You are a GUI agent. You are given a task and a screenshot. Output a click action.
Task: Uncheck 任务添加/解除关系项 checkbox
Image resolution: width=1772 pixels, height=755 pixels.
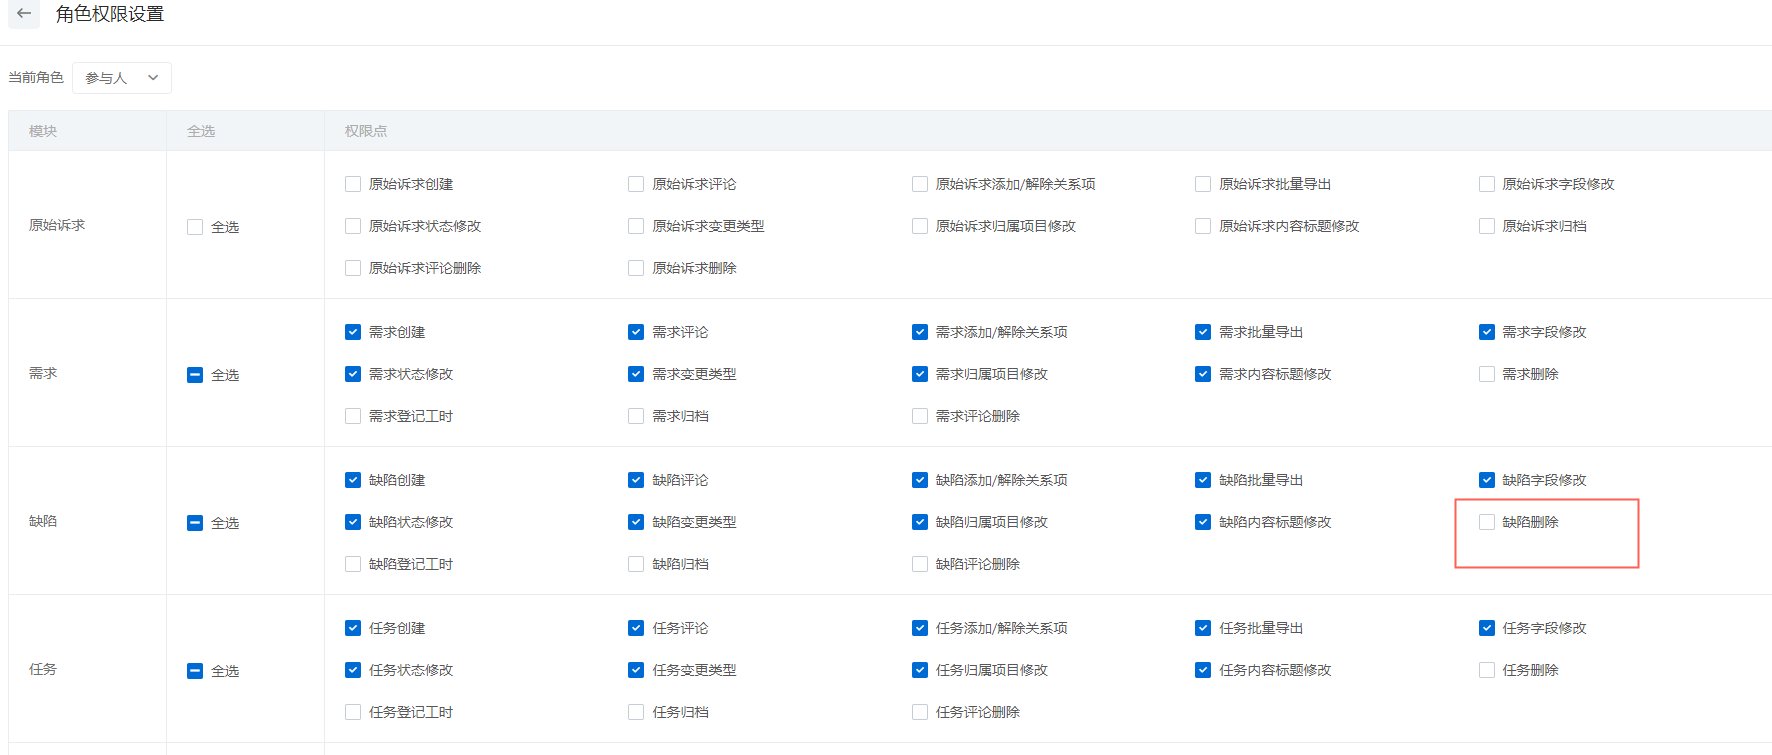[x=920, y=628]
